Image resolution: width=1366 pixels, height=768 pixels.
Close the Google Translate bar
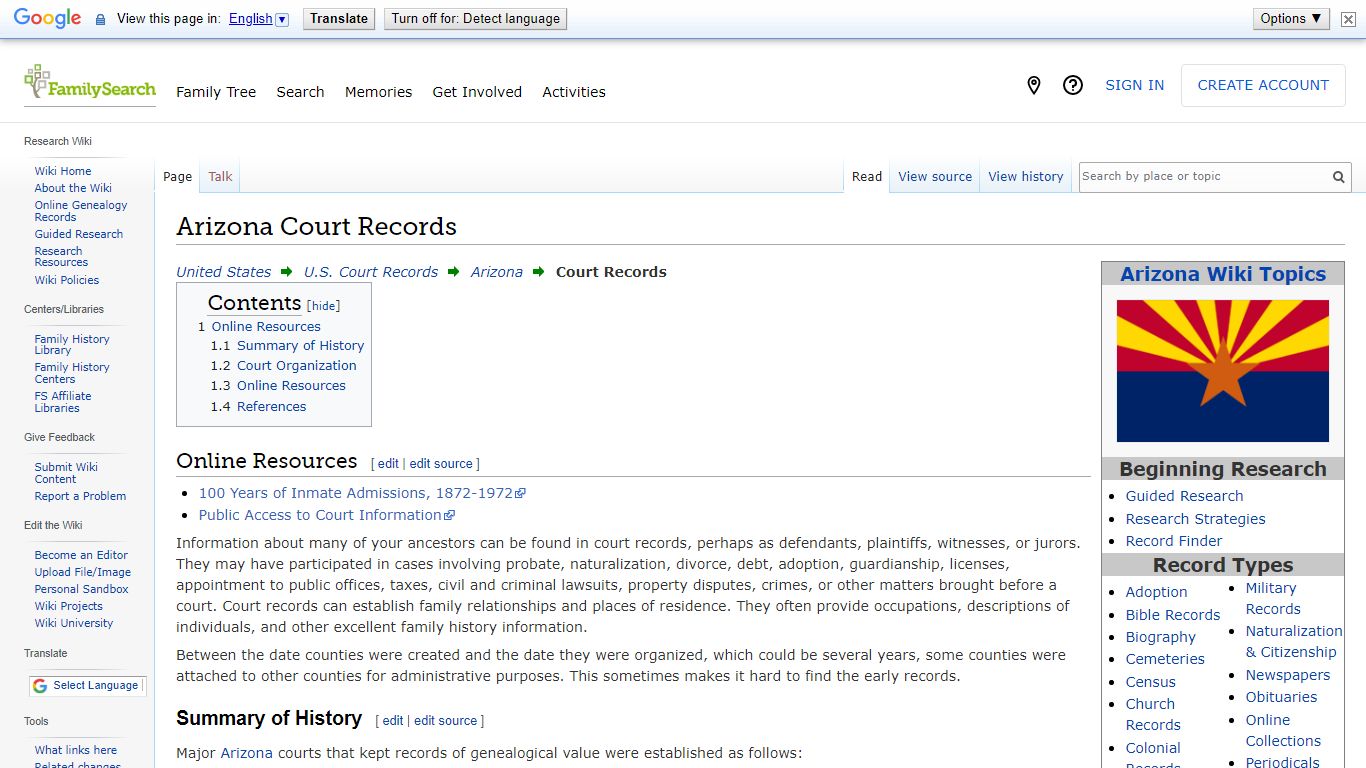tap(1348, 19)
